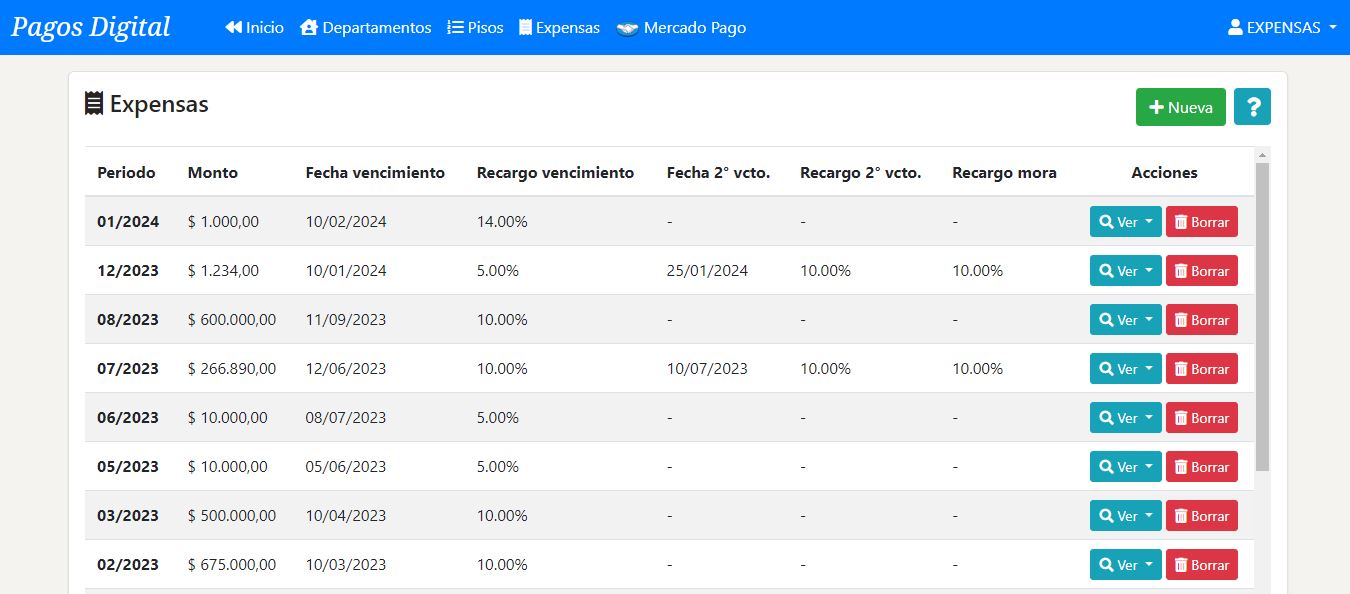1350x594 pixels.
Task: Open Ver dropdown for period 02/2023
Action: [1125, 565]
